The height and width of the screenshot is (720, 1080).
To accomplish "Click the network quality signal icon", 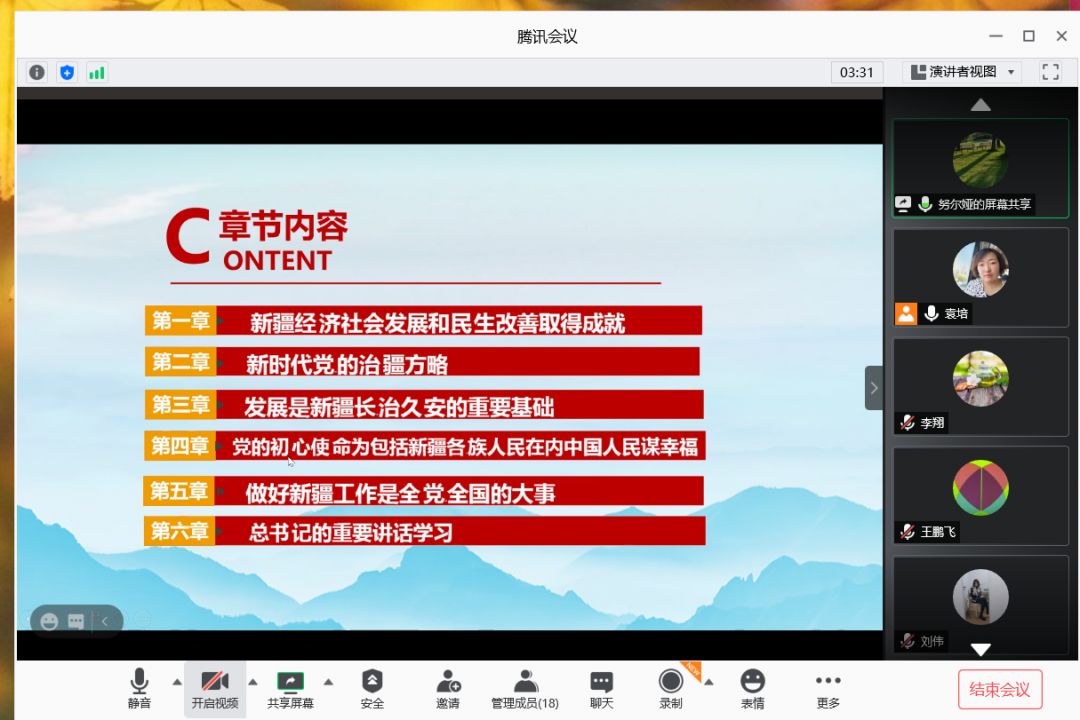I will click(x=96, y=71).
